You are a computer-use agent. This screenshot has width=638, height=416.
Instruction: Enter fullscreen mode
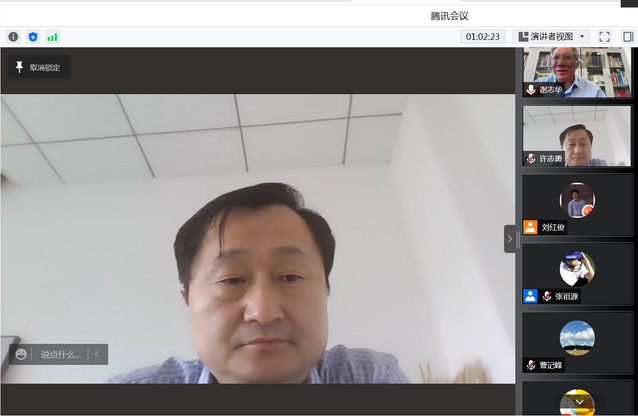pos(604,37)
